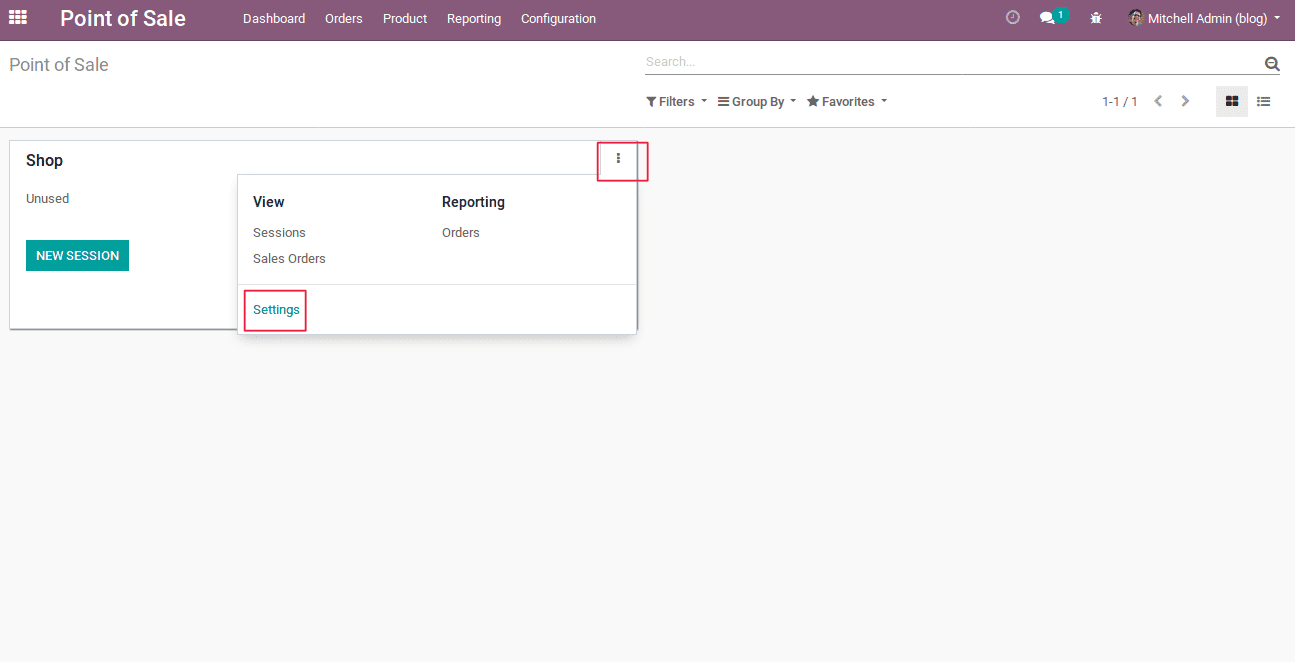Open the apps grid menu icon
This screenshot has width=1295, height=662.
click(x=18, y=17)
